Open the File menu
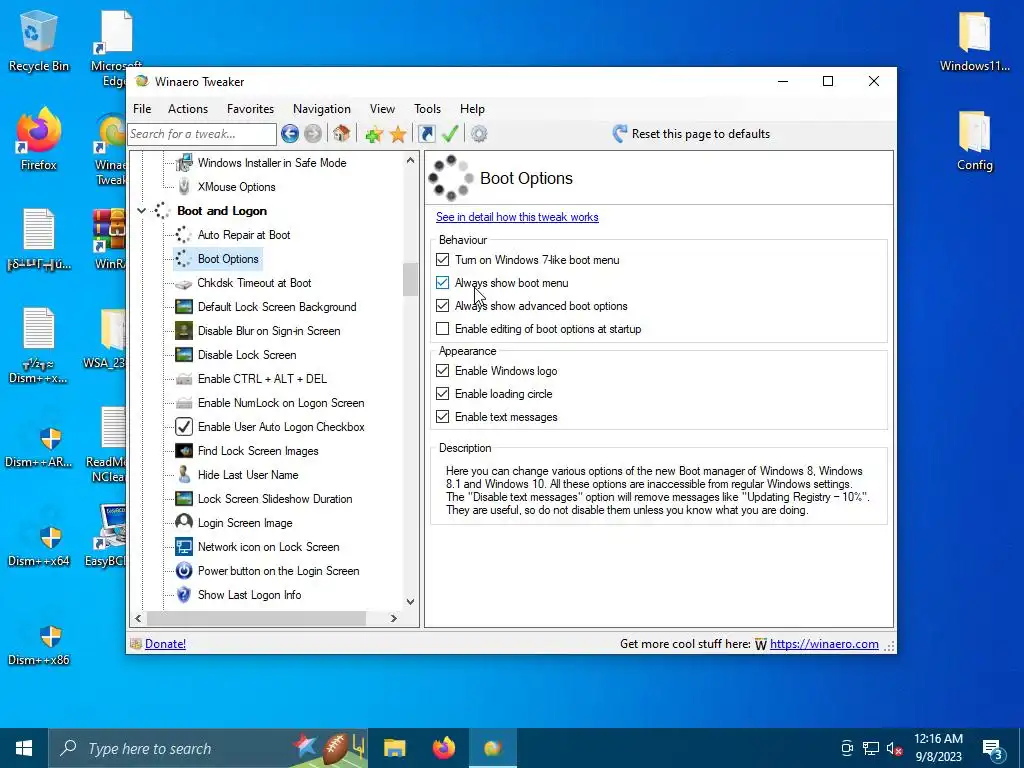 (142, 109)
